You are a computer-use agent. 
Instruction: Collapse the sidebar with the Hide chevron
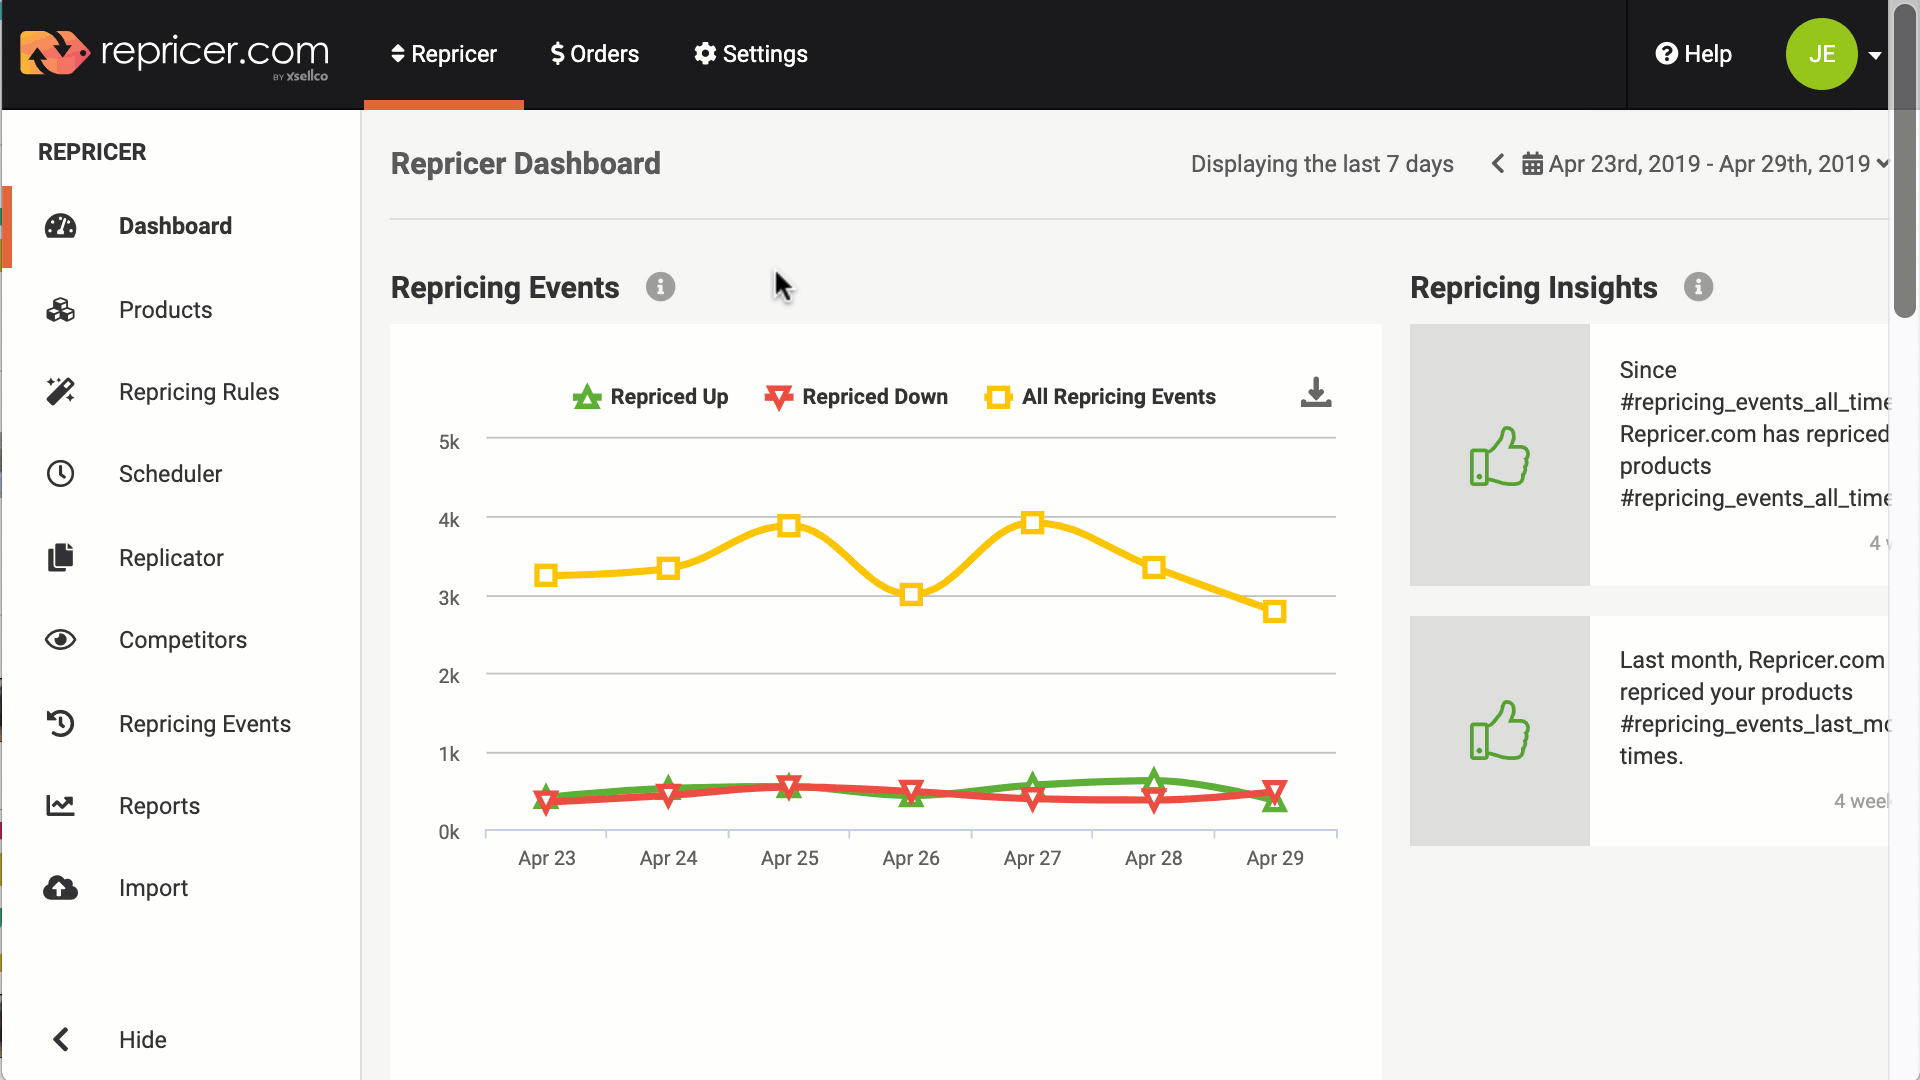[61, 1040]
